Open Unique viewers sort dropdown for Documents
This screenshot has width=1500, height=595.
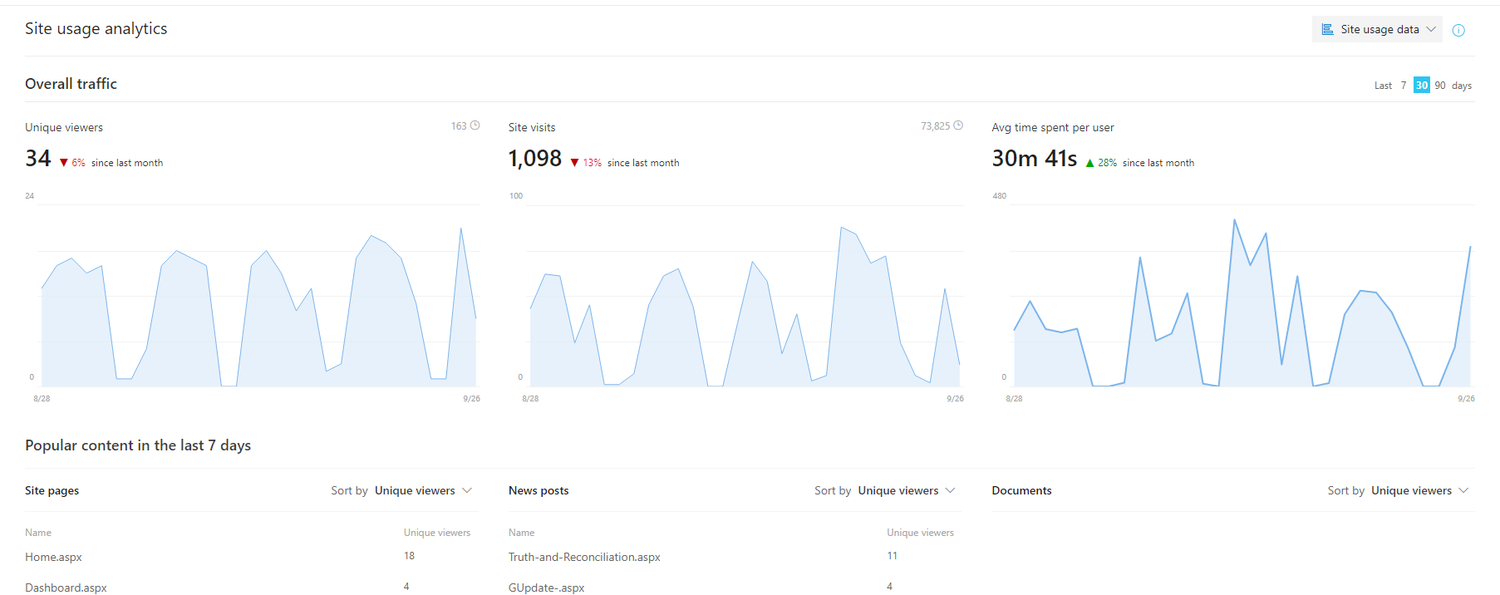pos(1411,490)
